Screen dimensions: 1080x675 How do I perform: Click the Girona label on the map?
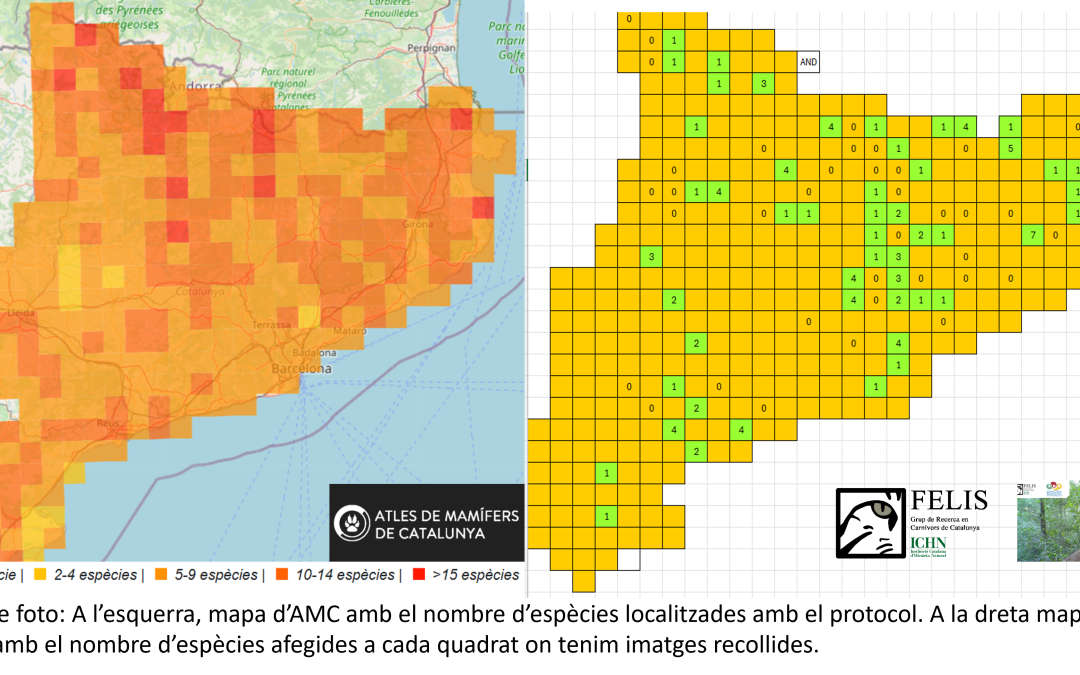[x=418, y=224]
